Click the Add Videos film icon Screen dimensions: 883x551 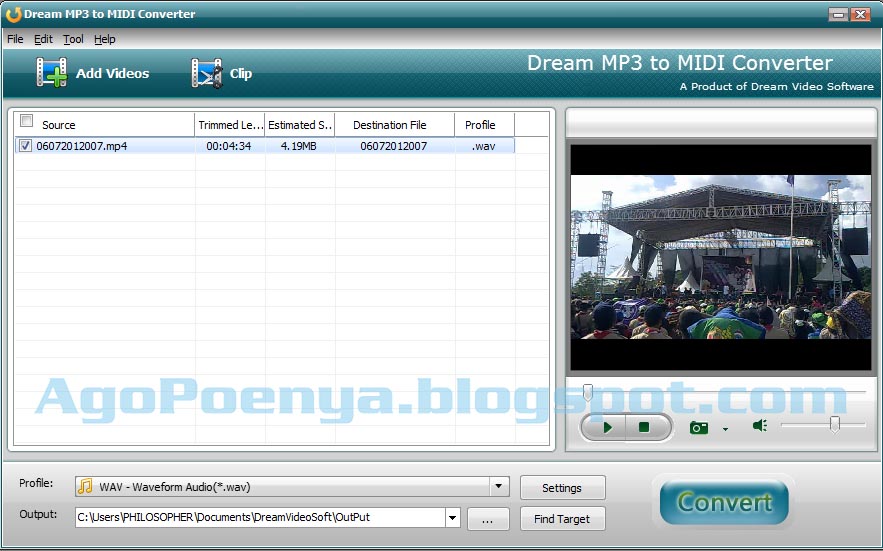point(52,73)
